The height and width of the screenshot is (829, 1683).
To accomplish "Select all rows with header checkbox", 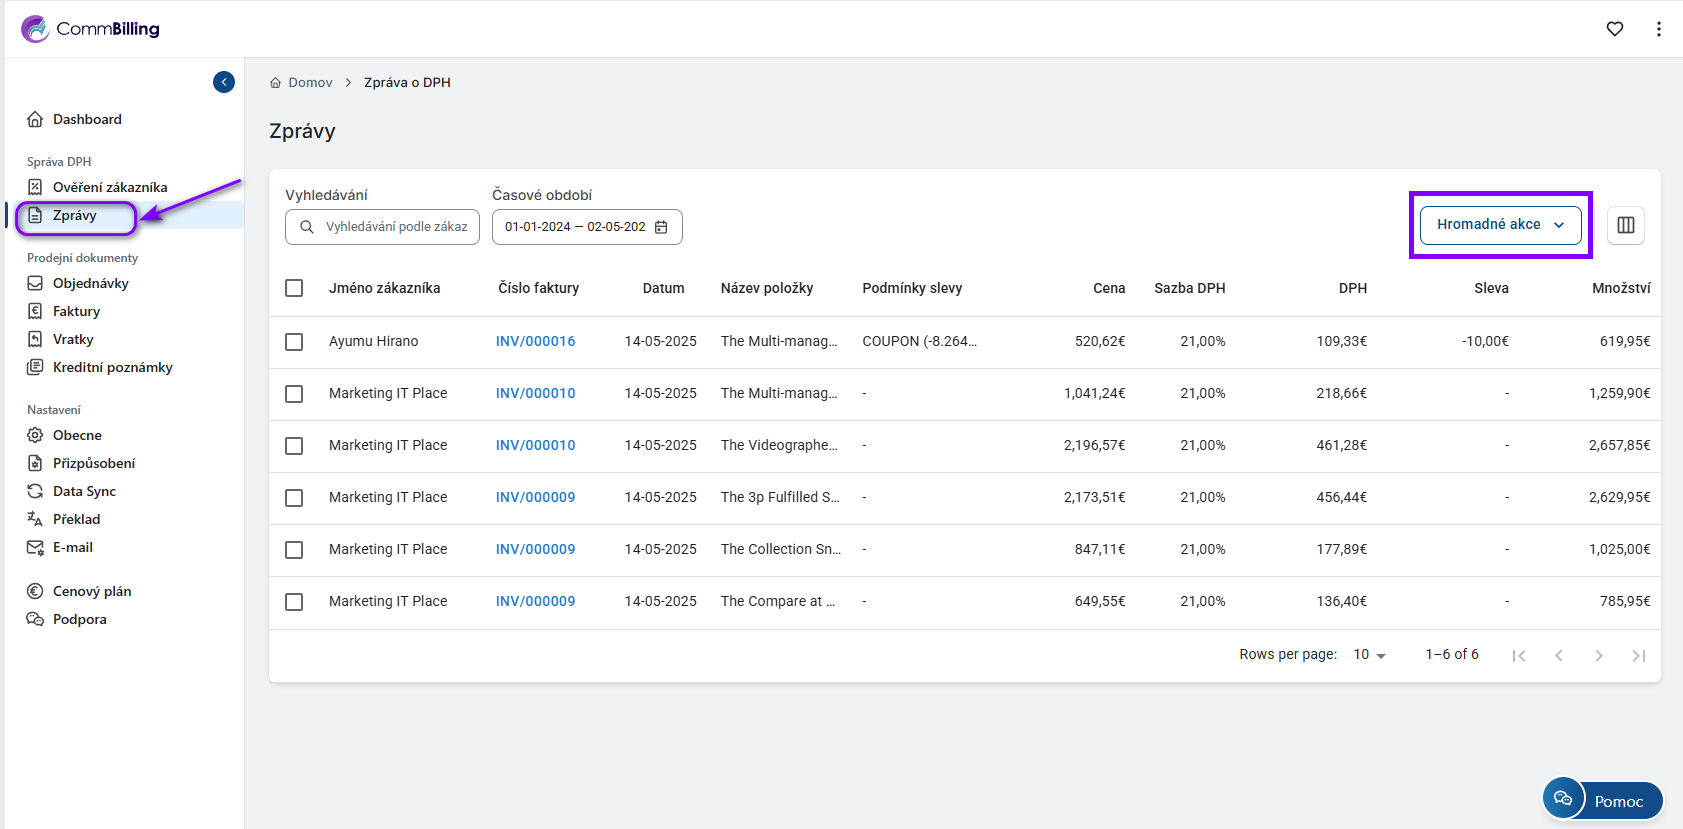I will point(294,288).
